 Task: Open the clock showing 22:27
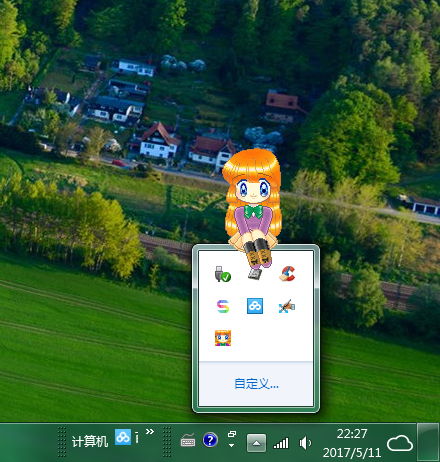pos(352,434)
